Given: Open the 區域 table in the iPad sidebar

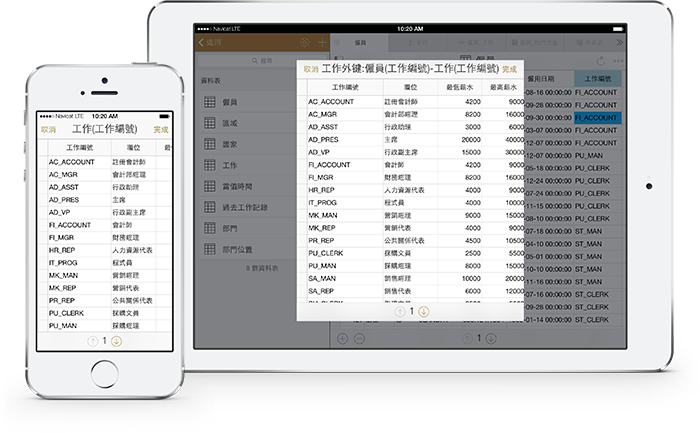Looking at the screenshot, I should click(x=246, y=123).
